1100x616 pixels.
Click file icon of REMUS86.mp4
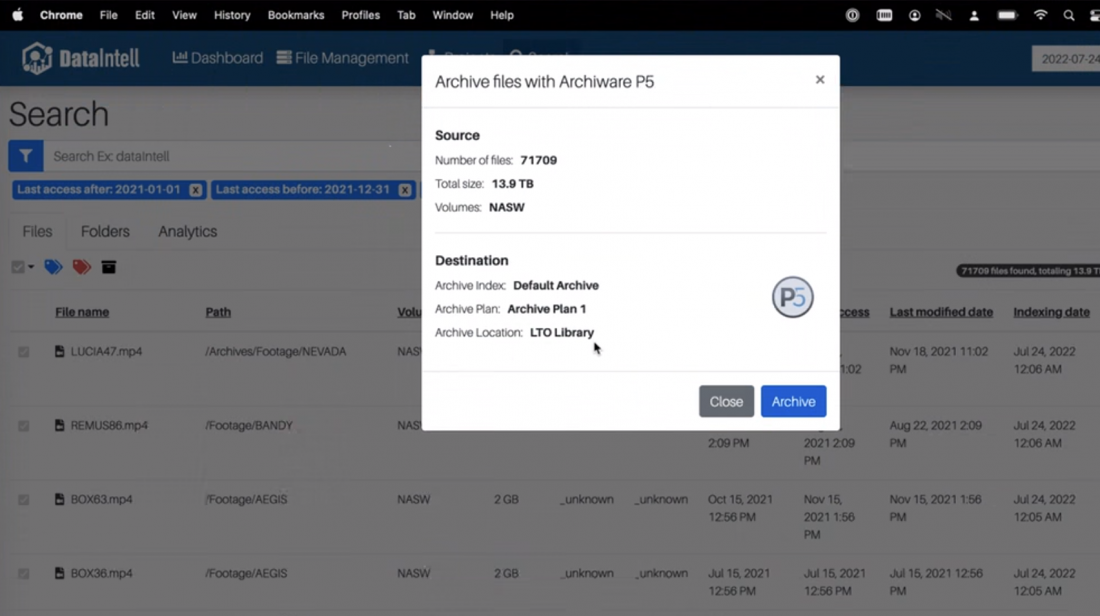tap(60, 425)
